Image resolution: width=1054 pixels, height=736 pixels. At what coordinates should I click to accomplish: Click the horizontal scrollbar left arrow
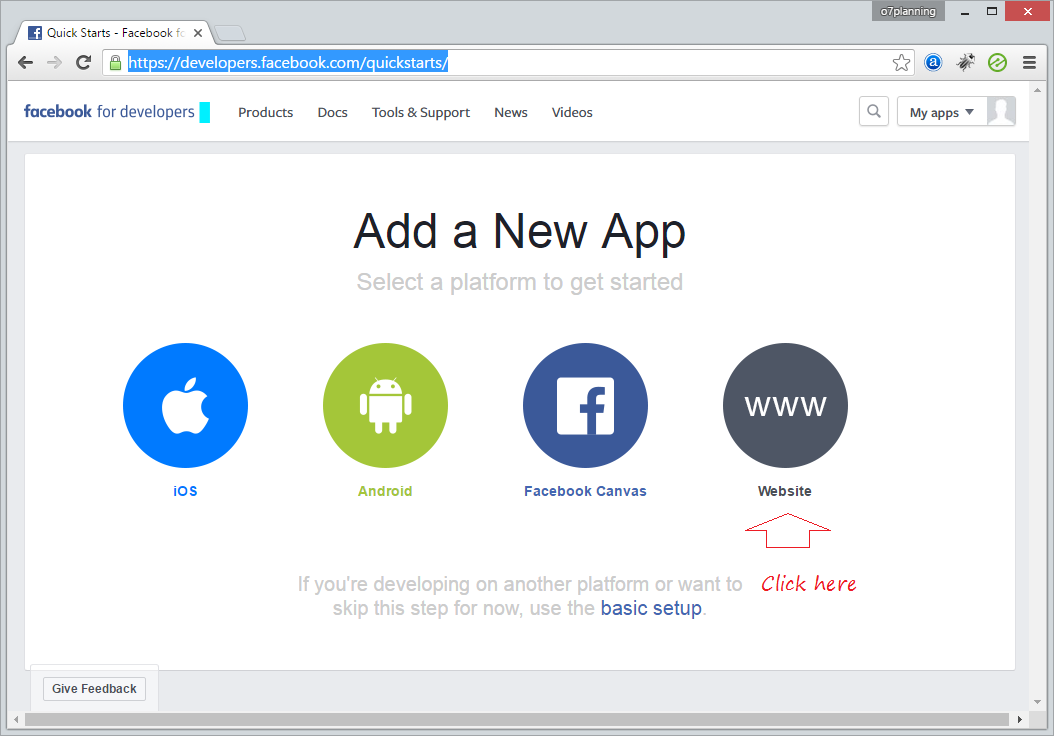16,719
